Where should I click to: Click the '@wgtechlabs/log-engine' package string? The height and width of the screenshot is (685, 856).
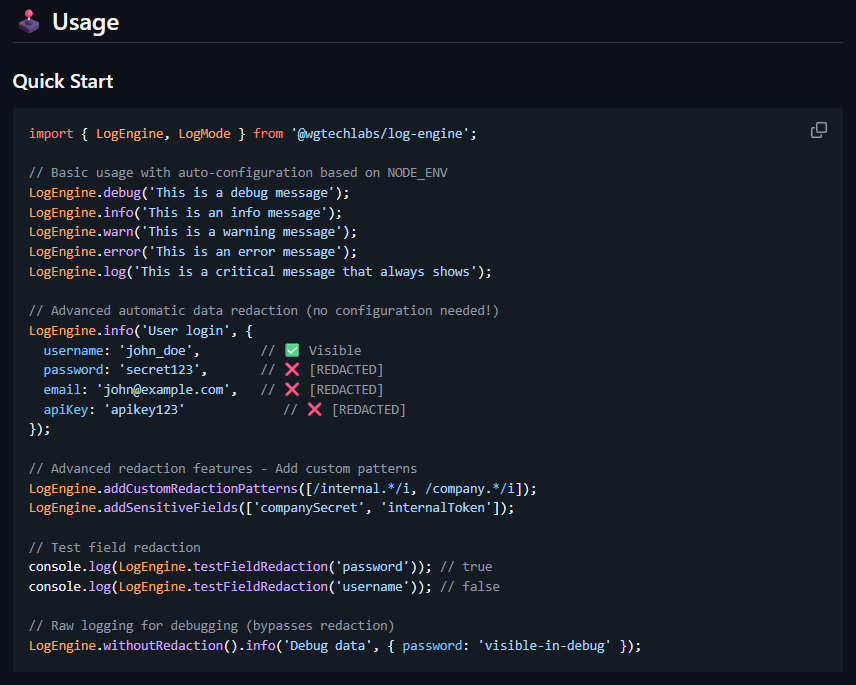click(380, 134)
